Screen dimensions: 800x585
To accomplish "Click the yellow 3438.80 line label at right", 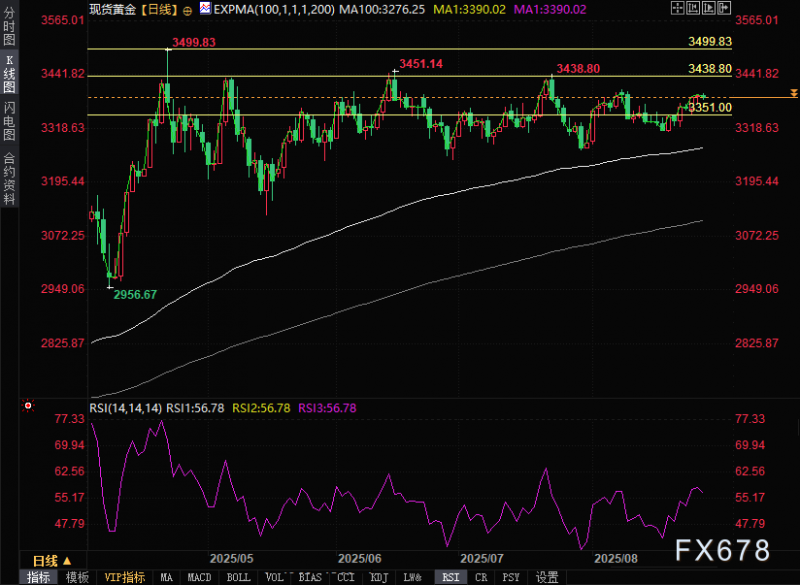I will [710, 68].
